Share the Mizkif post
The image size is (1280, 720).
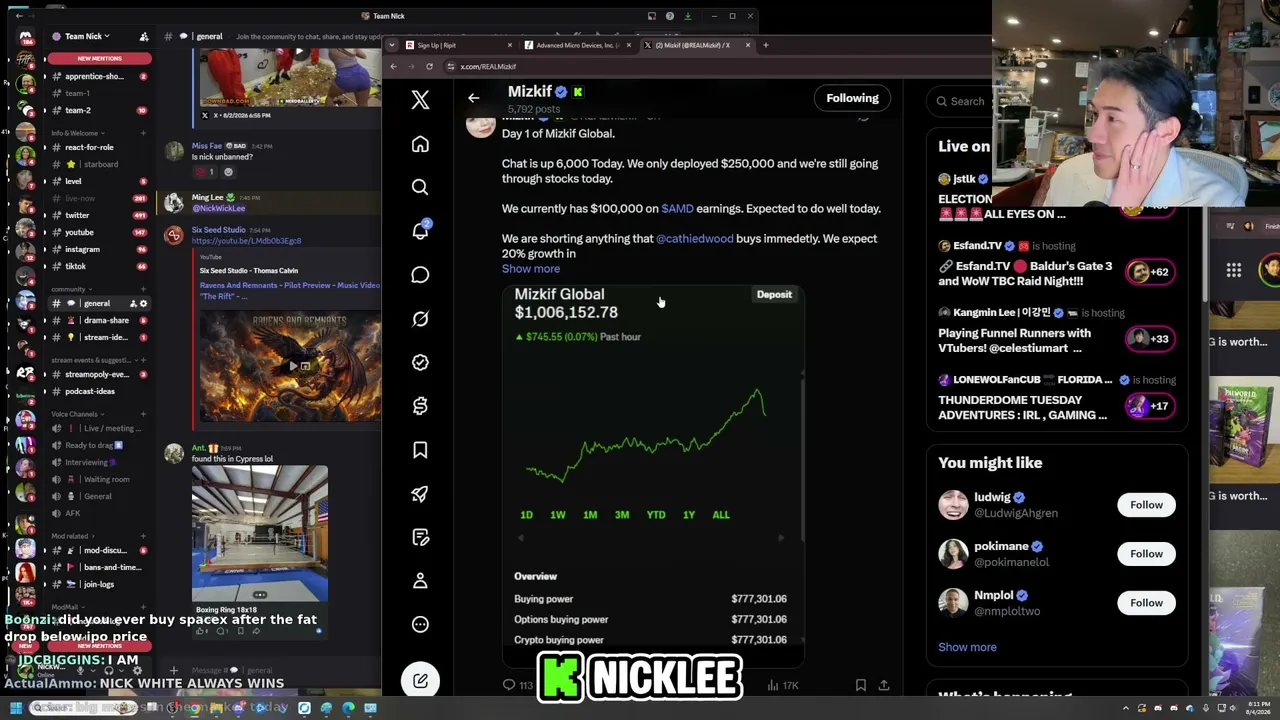pos(884,685)
